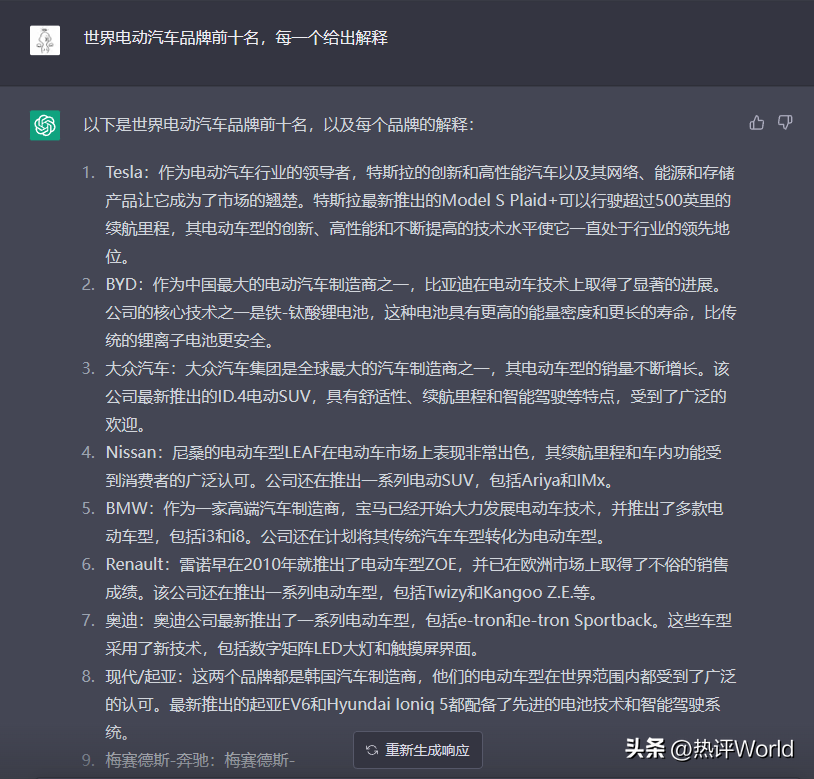This screenshot has width=814, height=779.
Task: Click the text Hyundai Ioniq 5
Action: pos(388,705)
